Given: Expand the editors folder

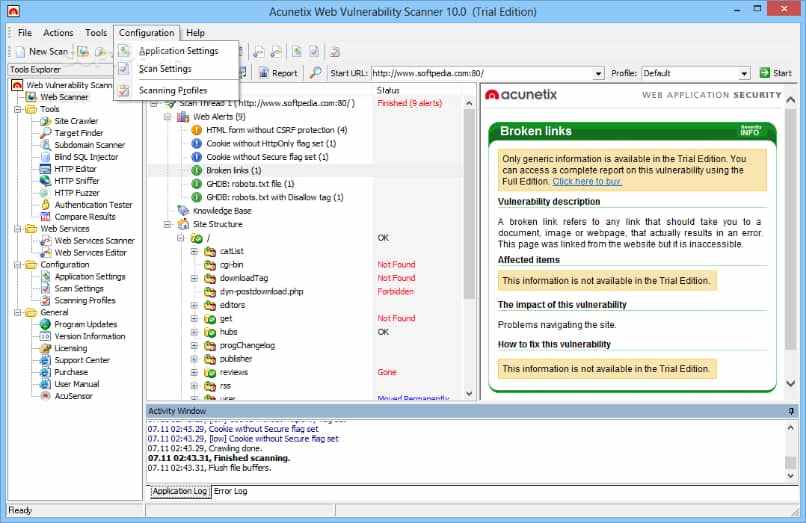Looking at the screenshot, I should [194, 305].
